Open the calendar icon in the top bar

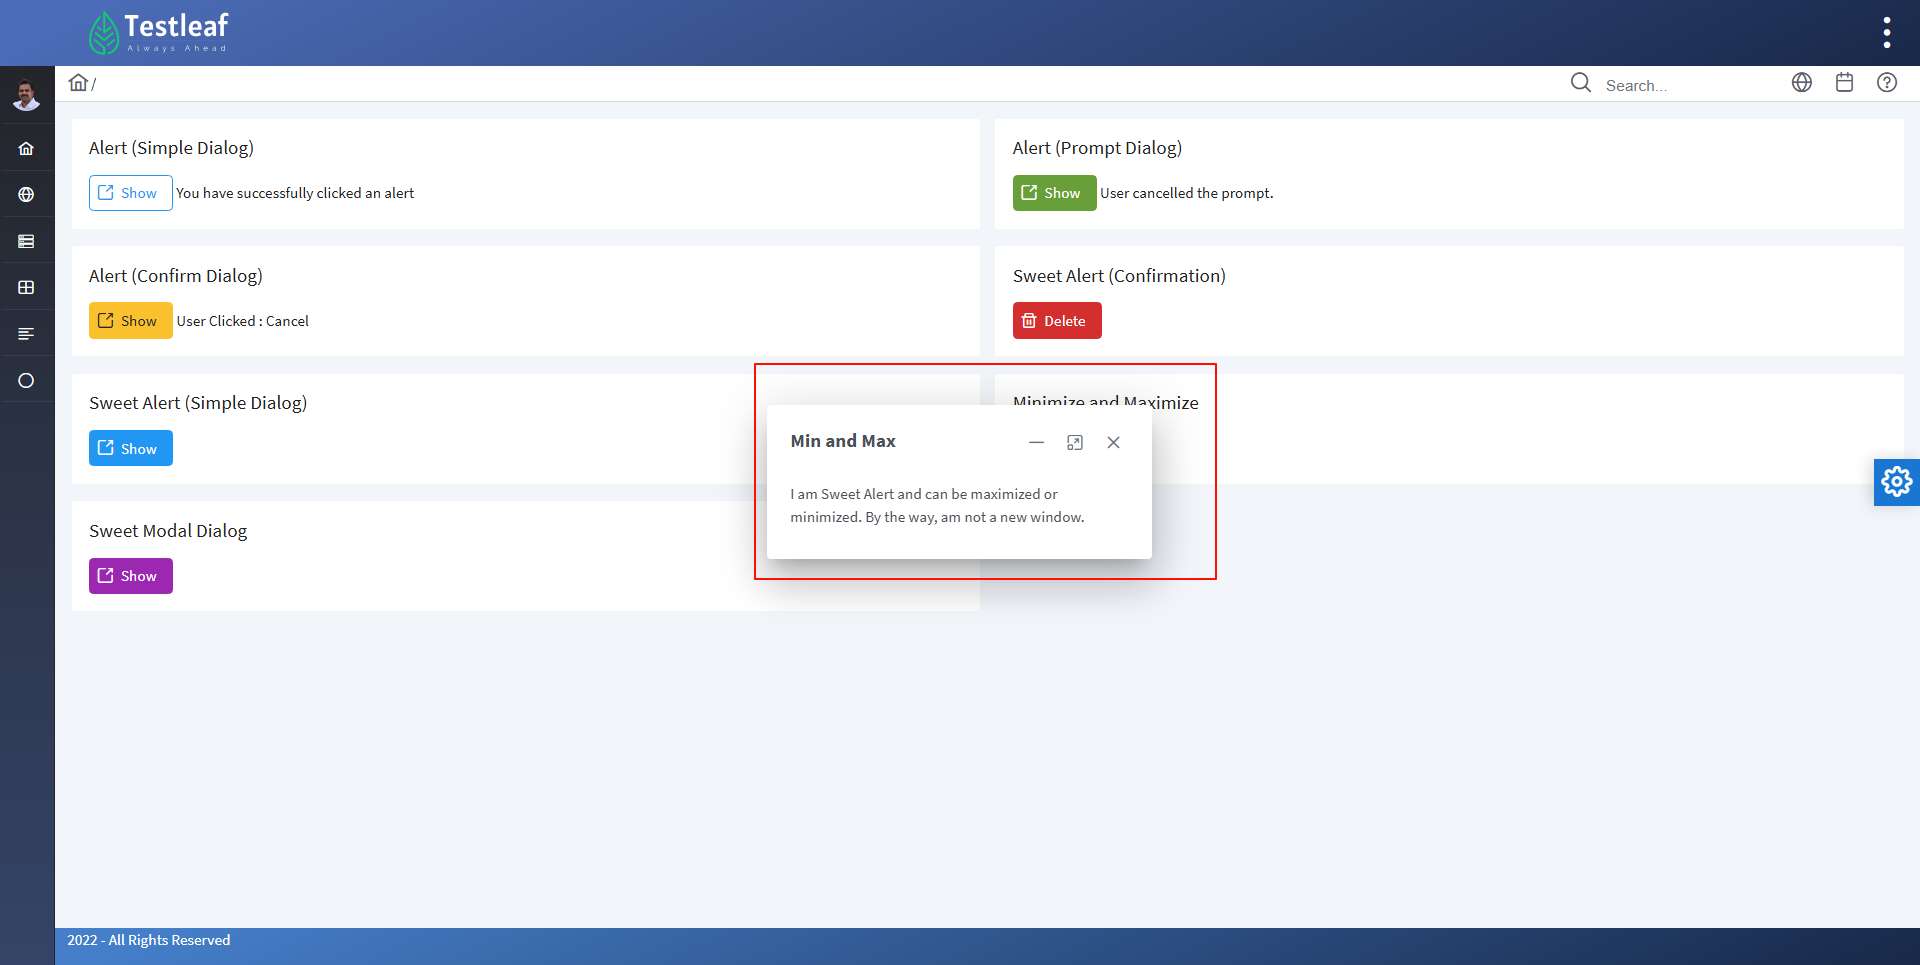(1845, 83)
